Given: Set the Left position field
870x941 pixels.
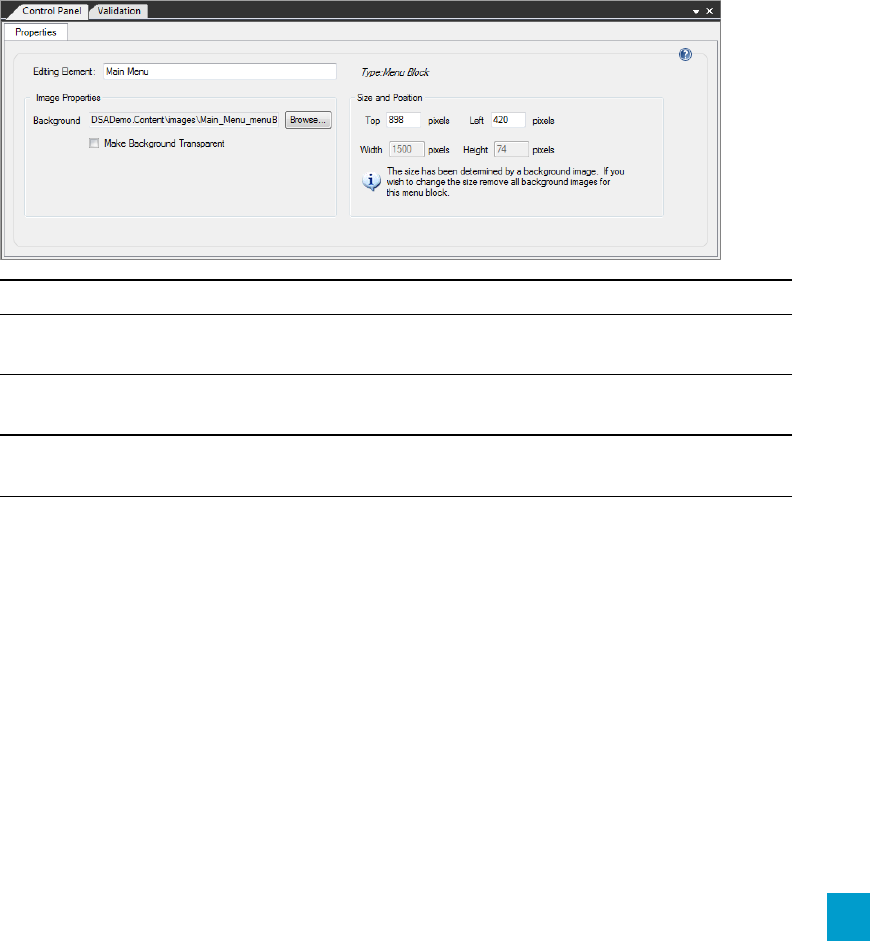Looking at the screenshot, I should coord(508,120).
